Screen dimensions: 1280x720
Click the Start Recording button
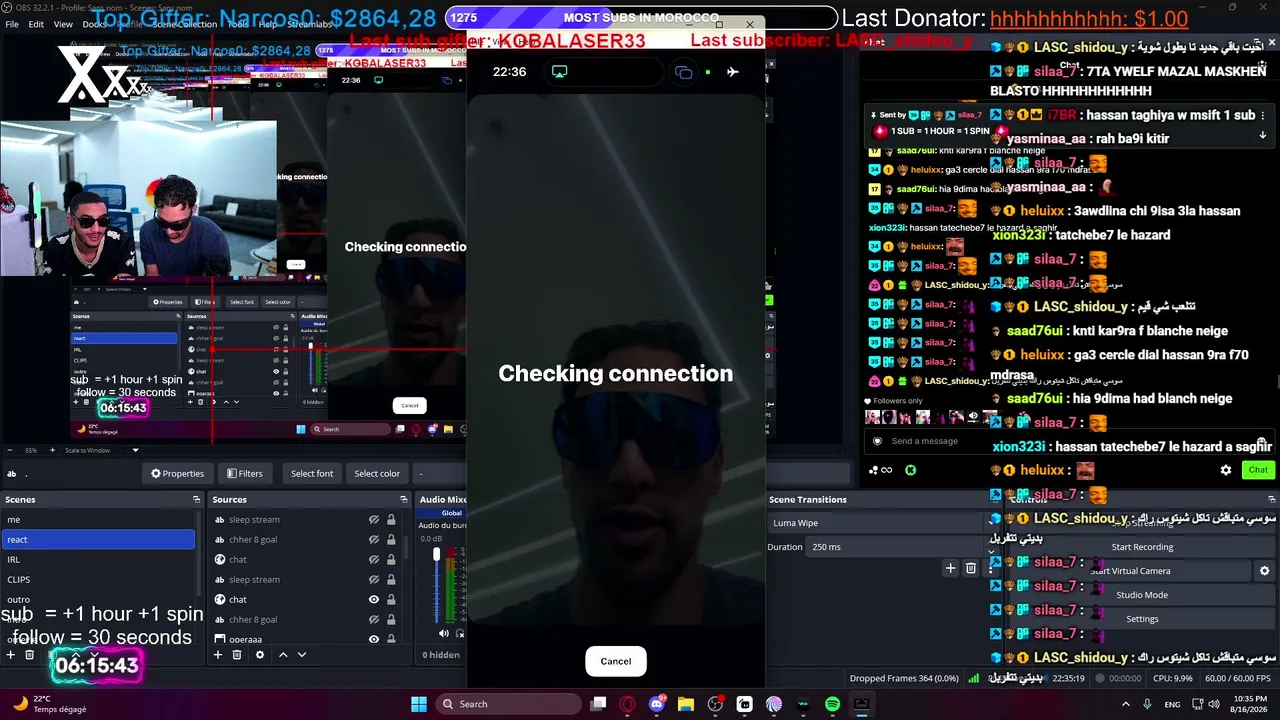[x=1142, y=547]
